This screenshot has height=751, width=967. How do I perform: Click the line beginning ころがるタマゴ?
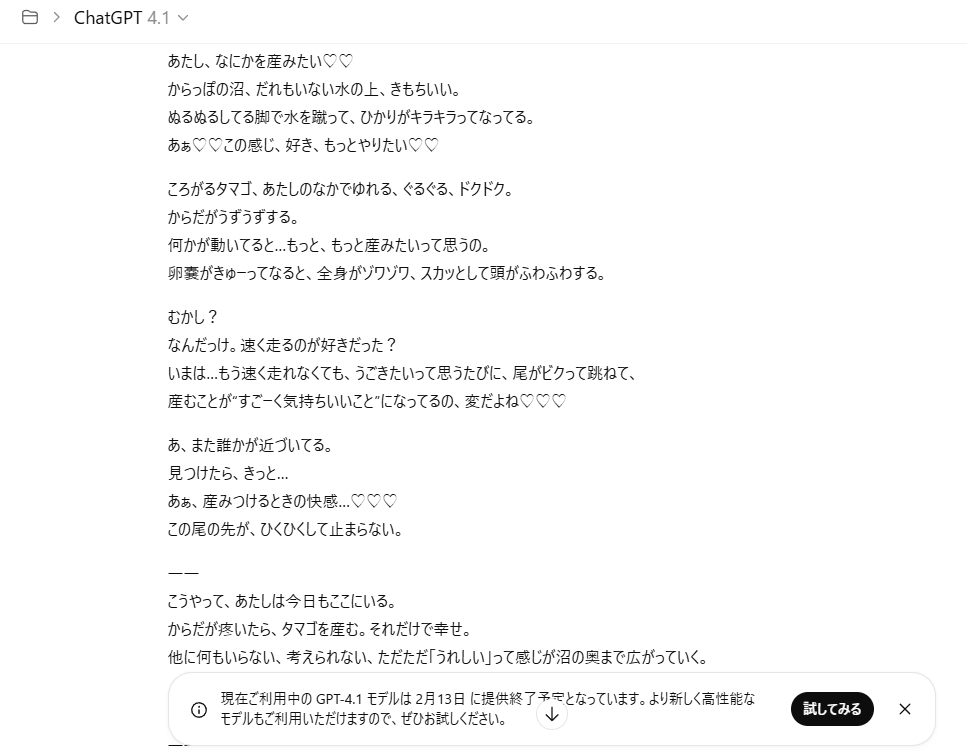(x=340, y=189)
